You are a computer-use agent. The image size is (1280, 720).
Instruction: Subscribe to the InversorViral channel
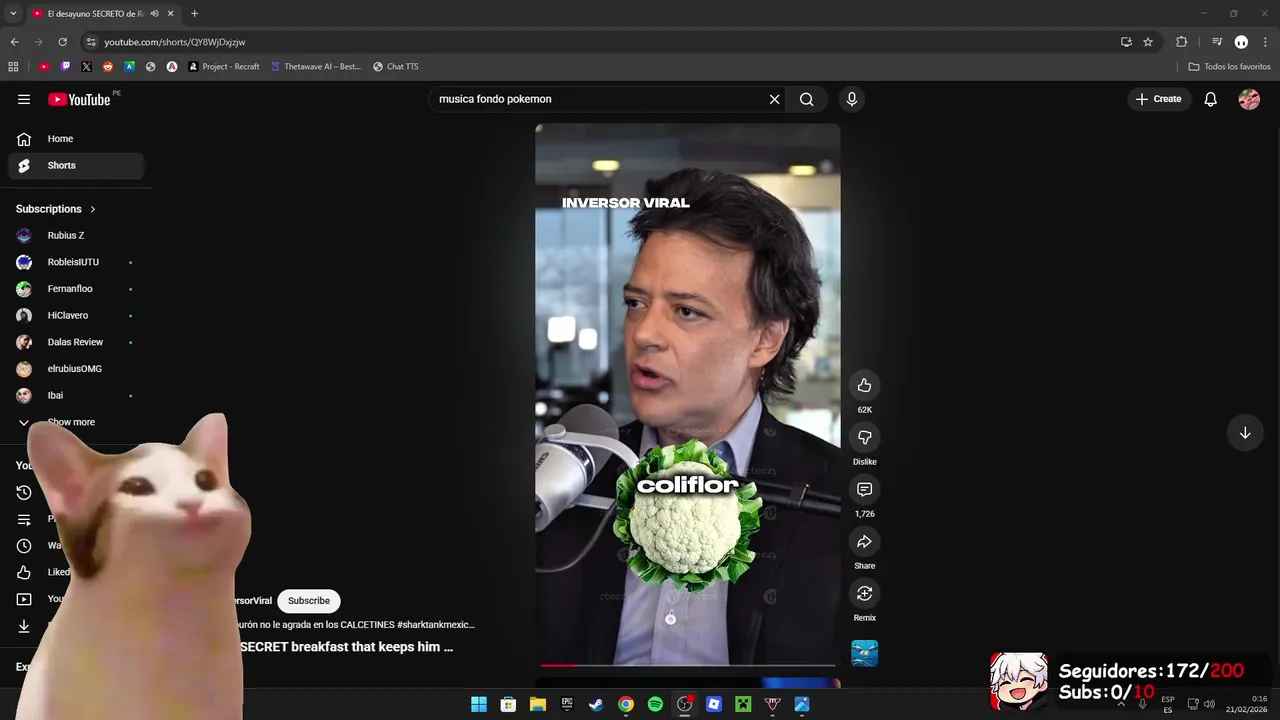[309, 601]
